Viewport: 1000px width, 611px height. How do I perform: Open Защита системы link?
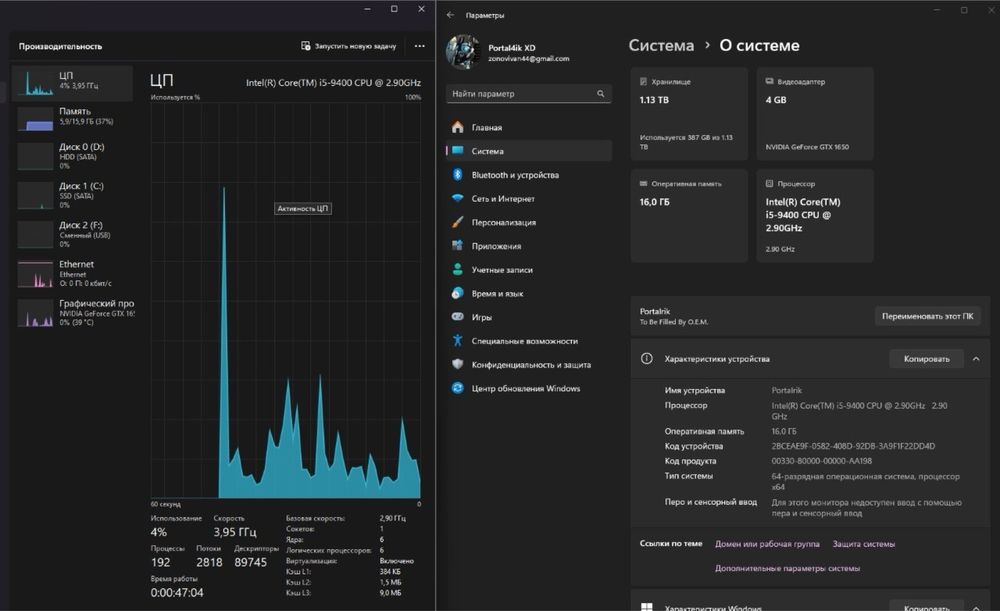coord(864,544)
